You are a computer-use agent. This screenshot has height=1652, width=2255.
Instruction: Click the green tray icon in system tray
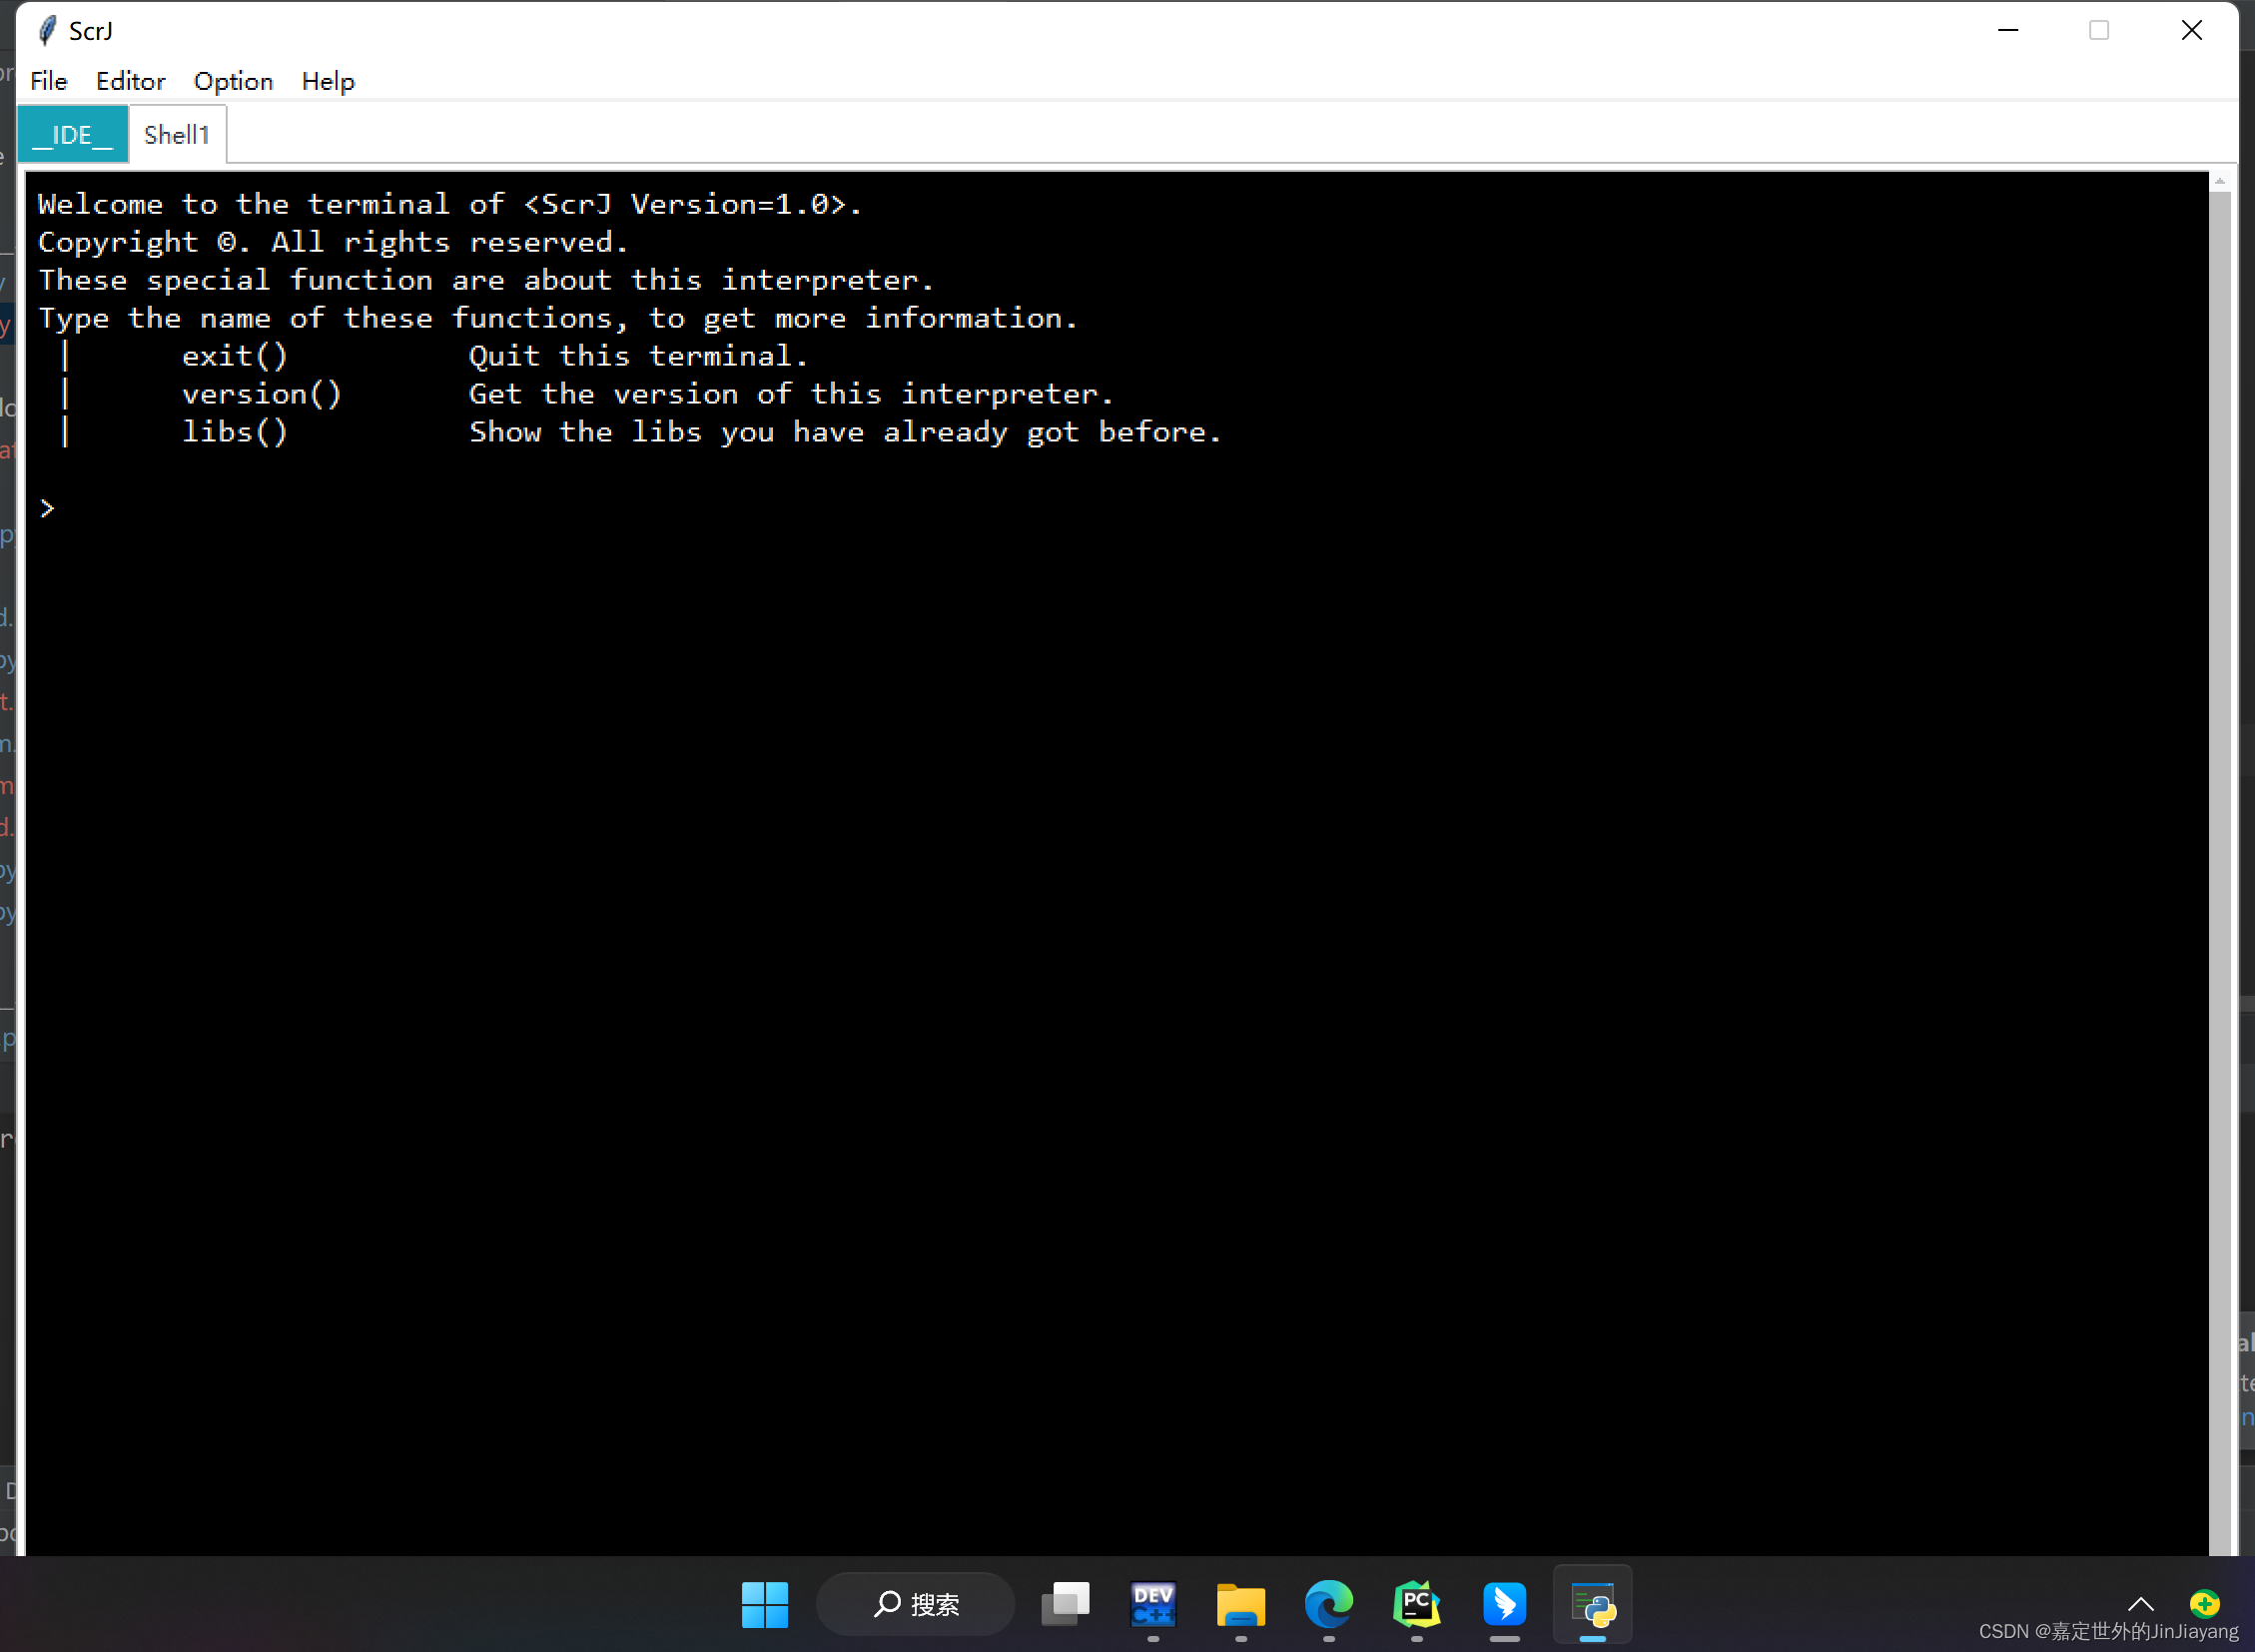click(2205, 1604)
